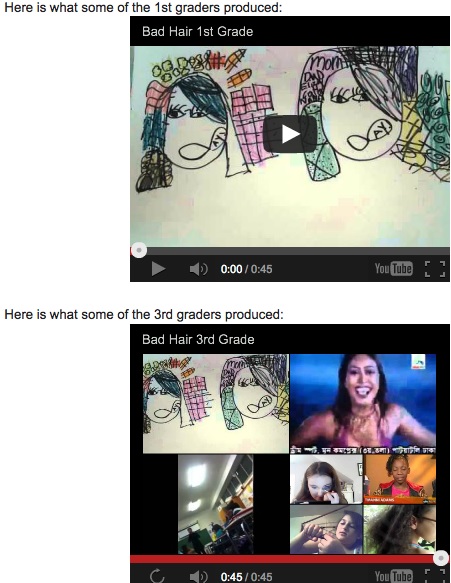Enter fullscreen on the 1st Grade video
Screen dimensions: 451x583
coord(435,268)
